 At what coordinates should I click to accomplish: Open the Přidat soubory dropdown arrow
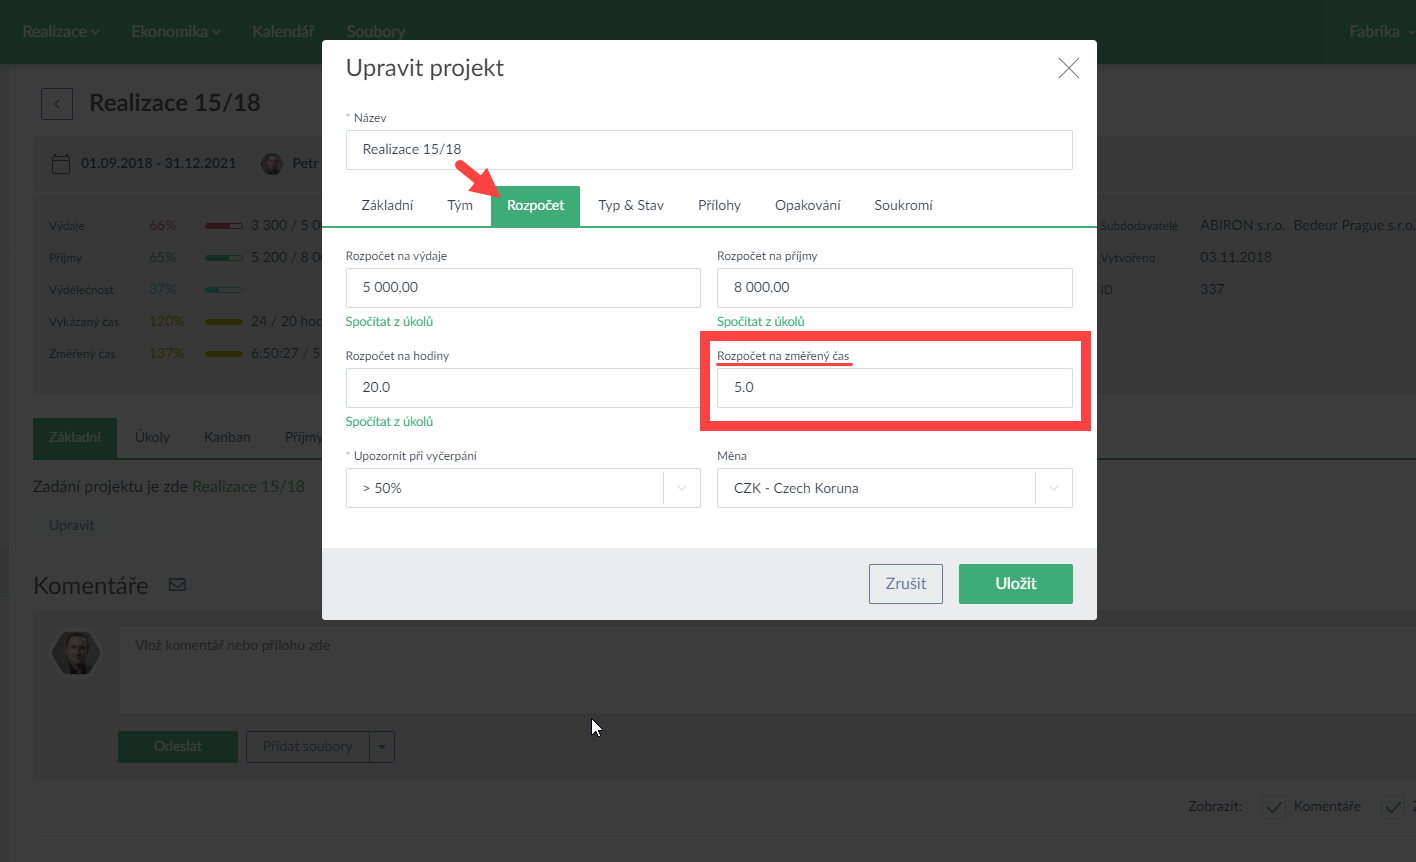(x=382, y=747)
